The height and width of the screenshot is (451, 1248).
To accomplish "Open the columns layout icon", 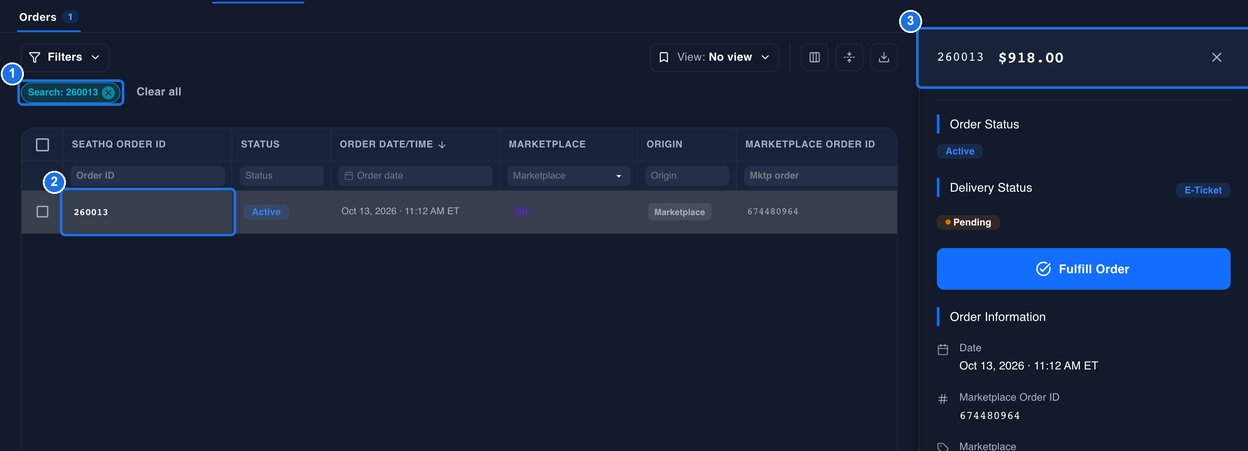I will pos(814,57).
